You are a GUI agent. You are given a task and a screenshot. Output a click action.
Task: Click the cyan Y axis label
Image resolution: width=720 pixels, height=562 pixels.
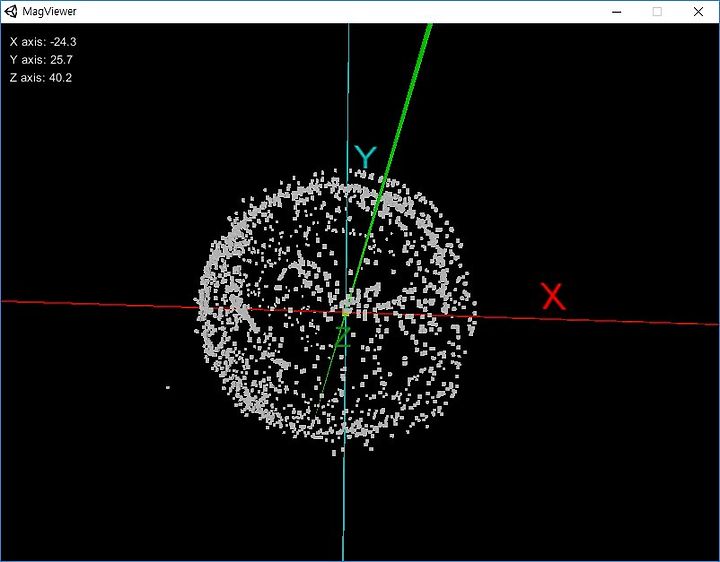pos(366,157)
